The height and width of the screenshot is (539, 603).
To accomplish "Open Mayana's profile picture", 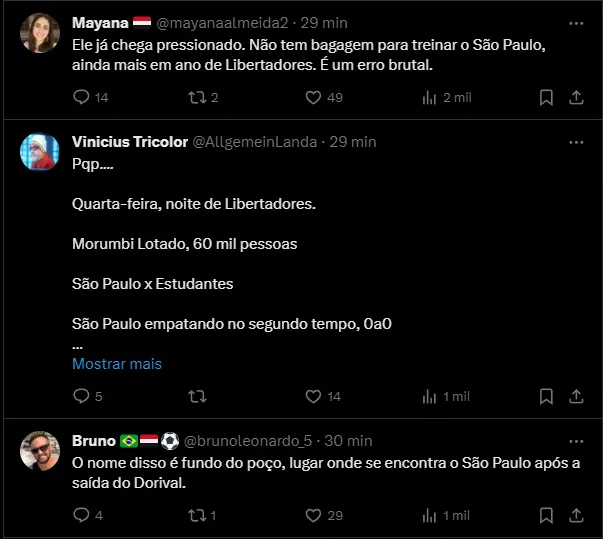I will (x=39, y=33).
